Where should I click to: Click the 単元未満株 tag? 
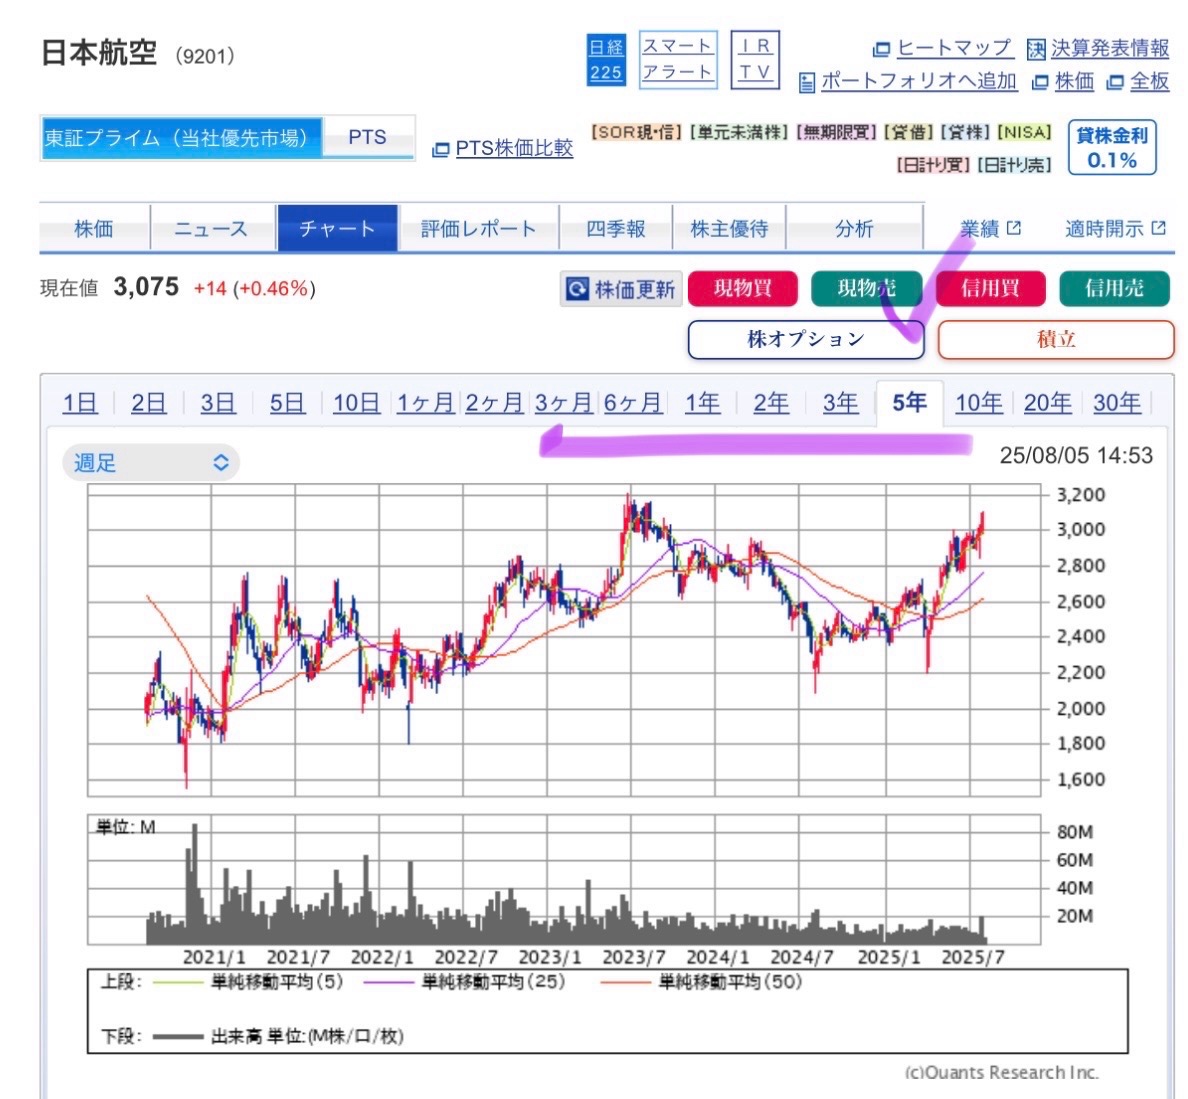739,133
